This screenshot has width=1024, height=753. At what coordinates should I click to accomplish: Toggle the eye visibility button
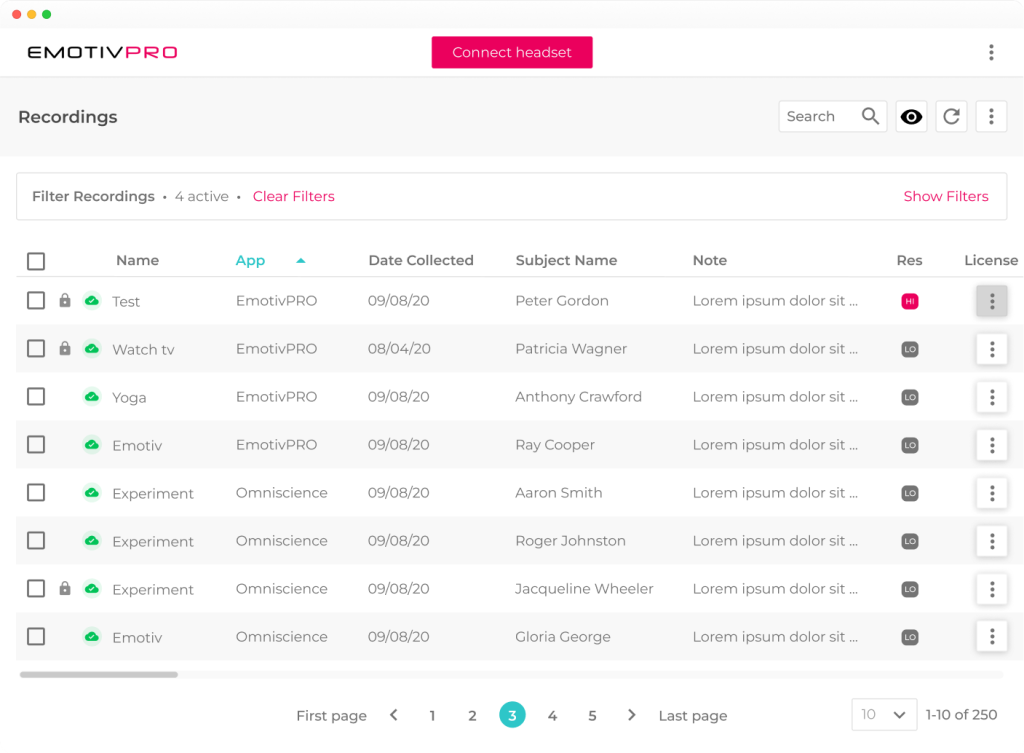[911, 116]
